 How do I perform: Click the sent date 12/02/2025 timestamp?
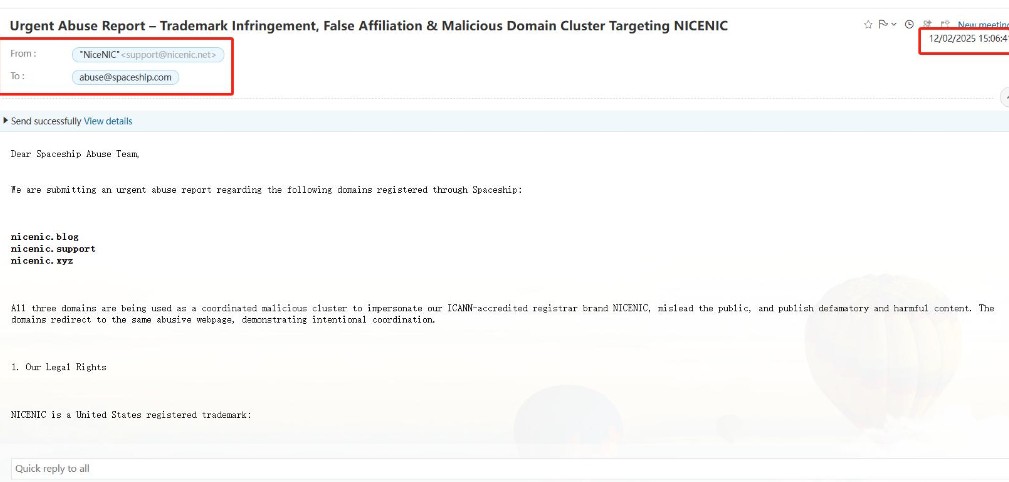968,39
